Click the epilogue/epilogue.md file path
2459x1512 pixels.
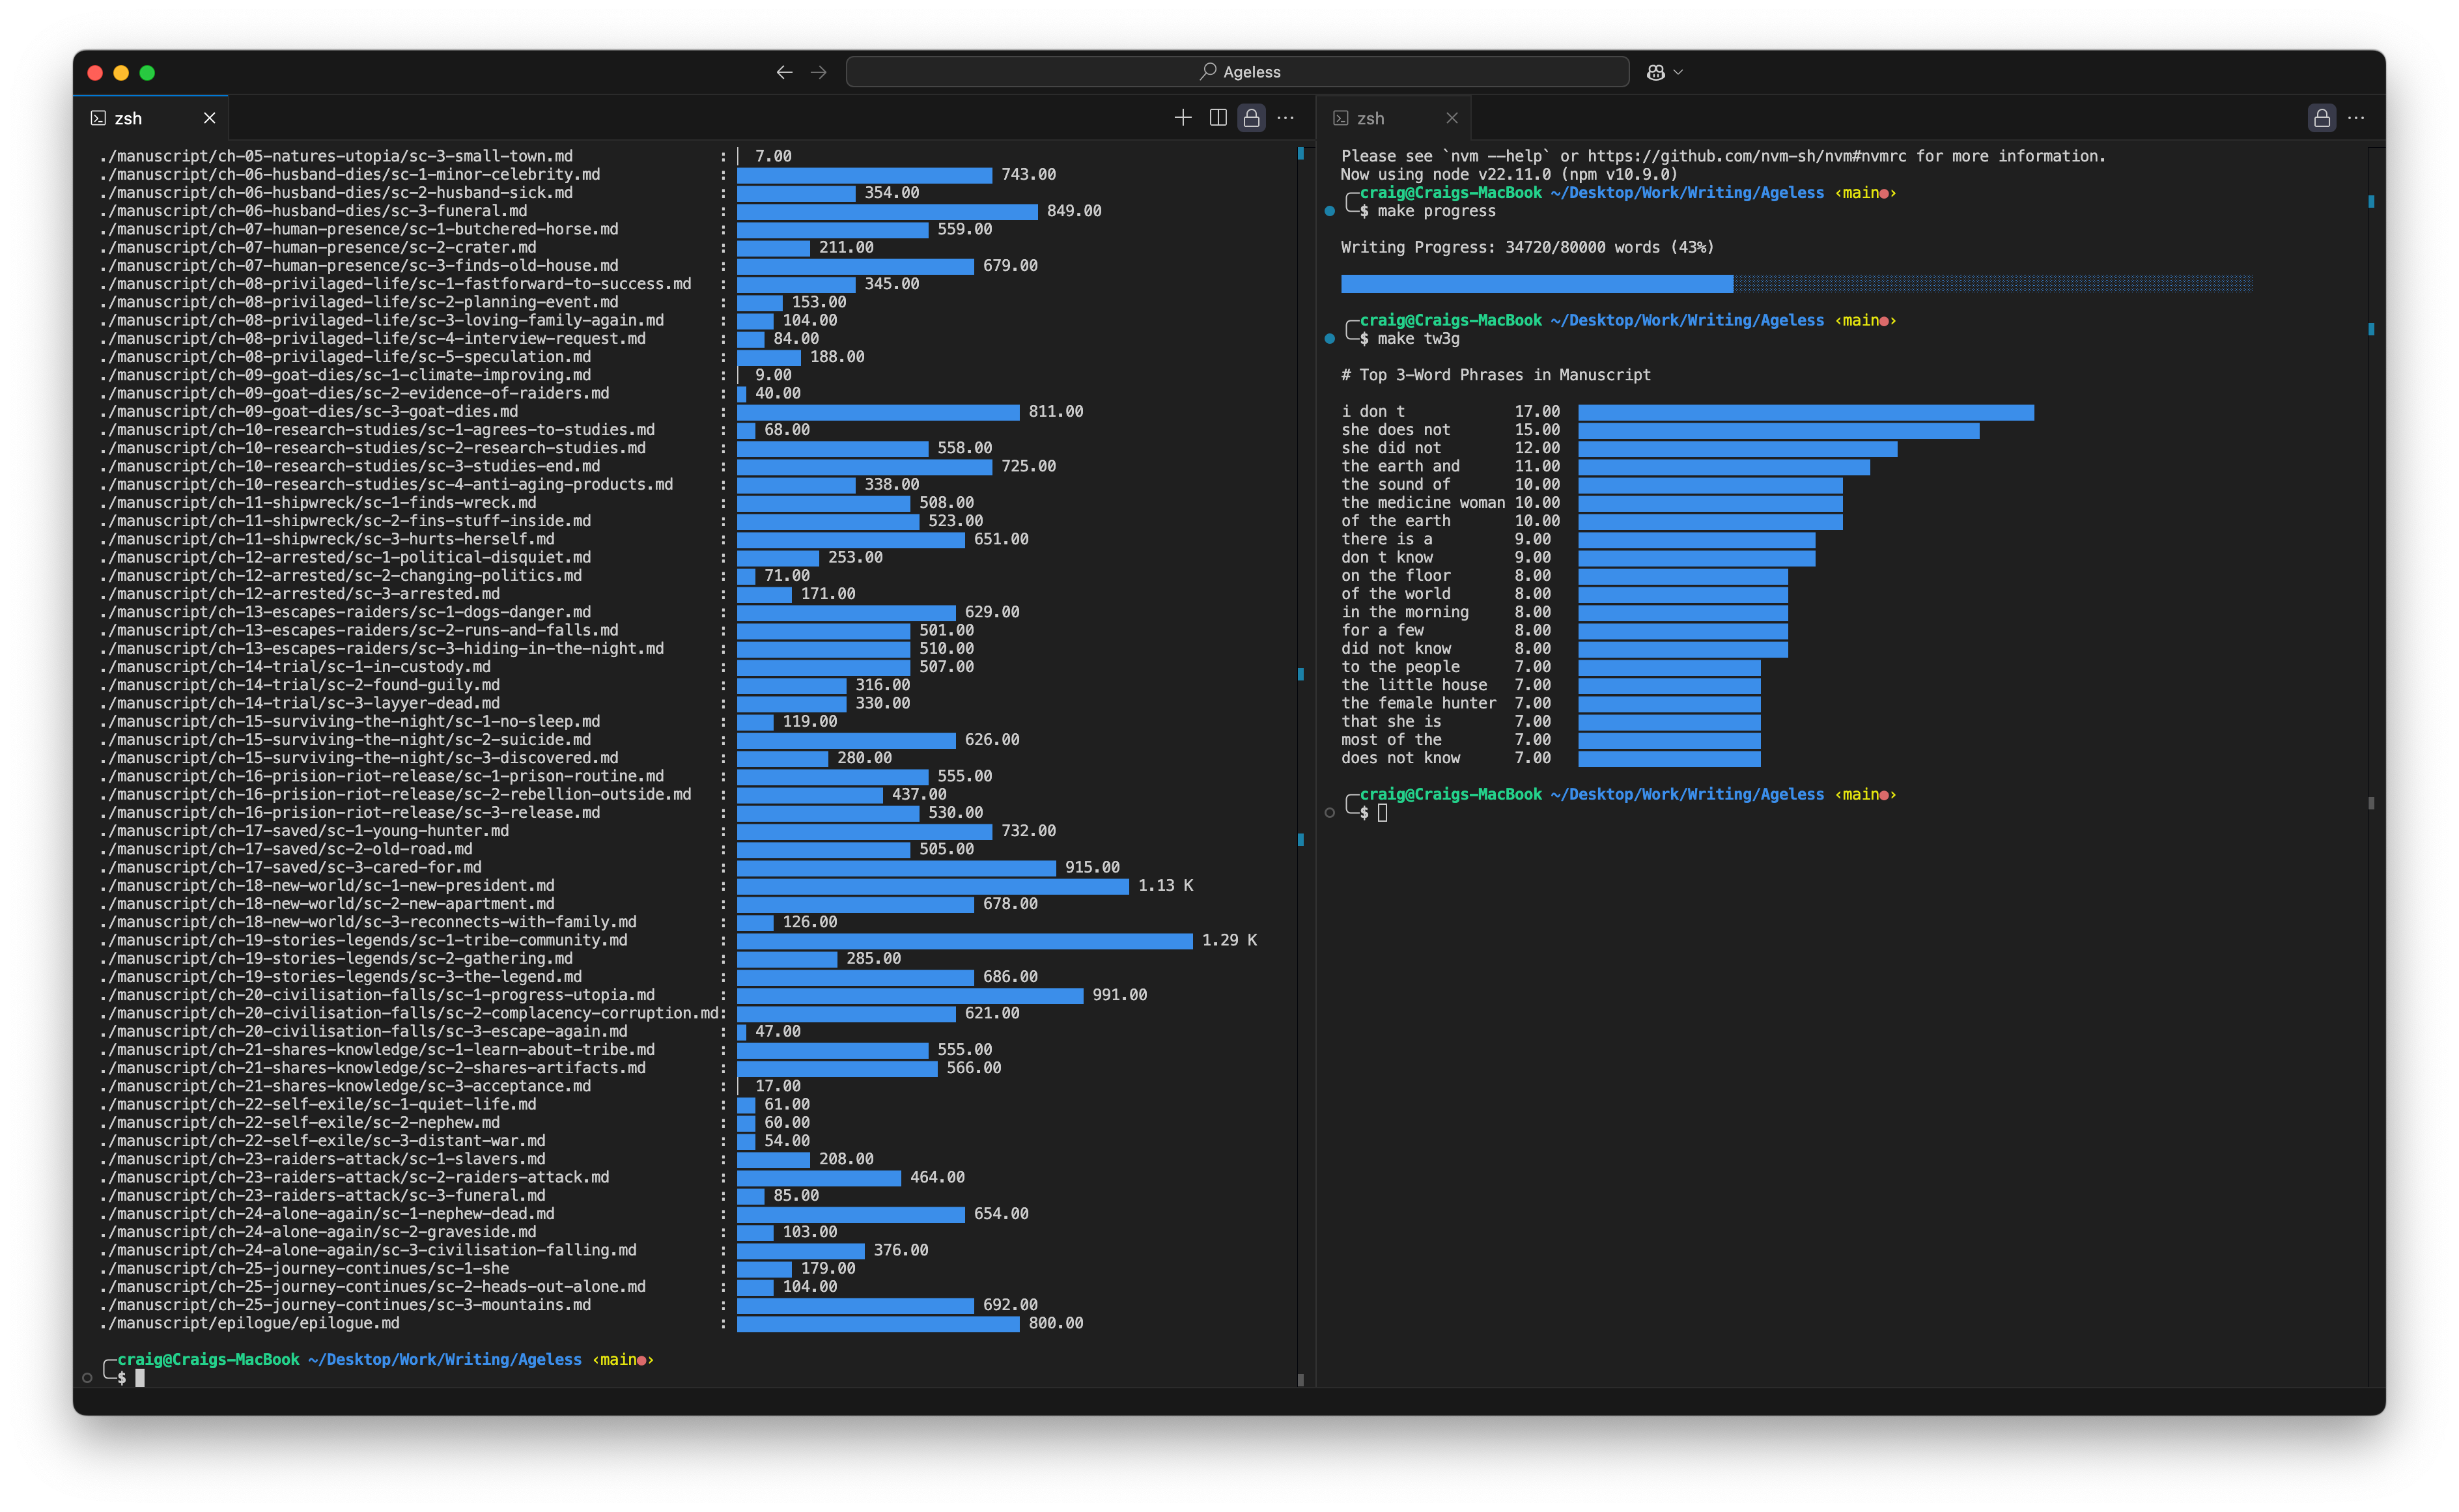249,1323
